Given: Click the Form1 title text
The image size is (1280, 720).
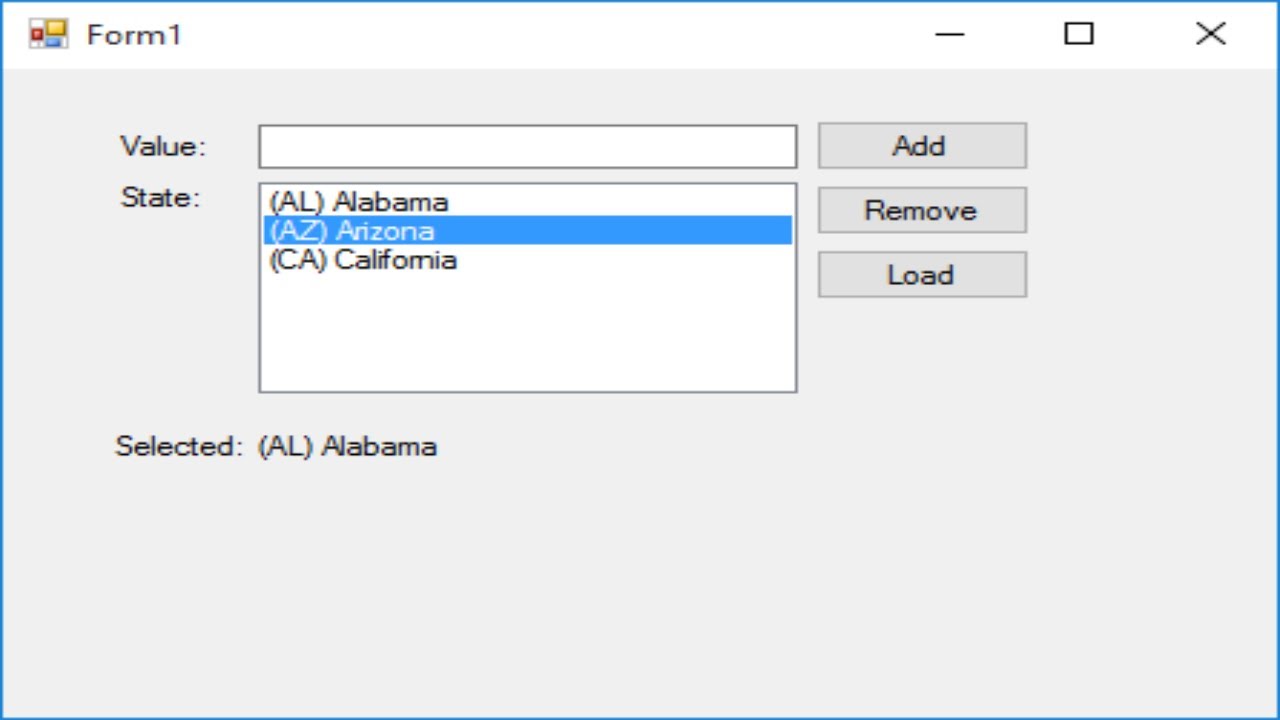Looking at the screenshot, I should pyautogui.click(x=134, y=35).
